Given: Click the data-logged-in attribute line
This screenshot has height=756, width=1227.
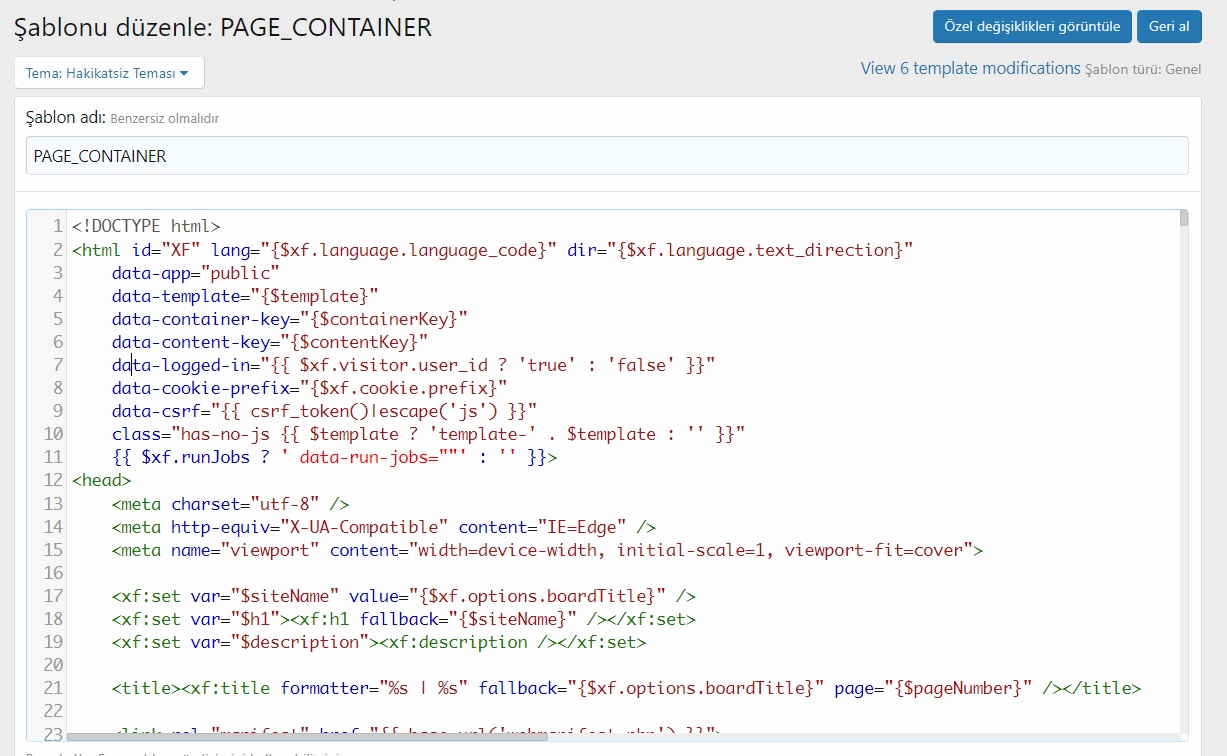Looking at the screenshot, I should pyautogui.click(x=414, y=365).
